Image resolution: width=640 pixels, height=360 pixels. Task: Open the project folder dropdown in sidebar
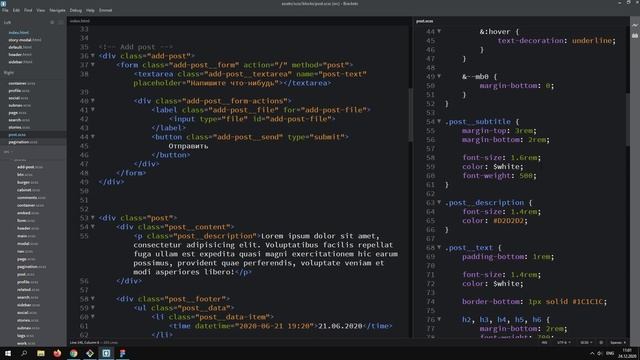tap(8, 152)
